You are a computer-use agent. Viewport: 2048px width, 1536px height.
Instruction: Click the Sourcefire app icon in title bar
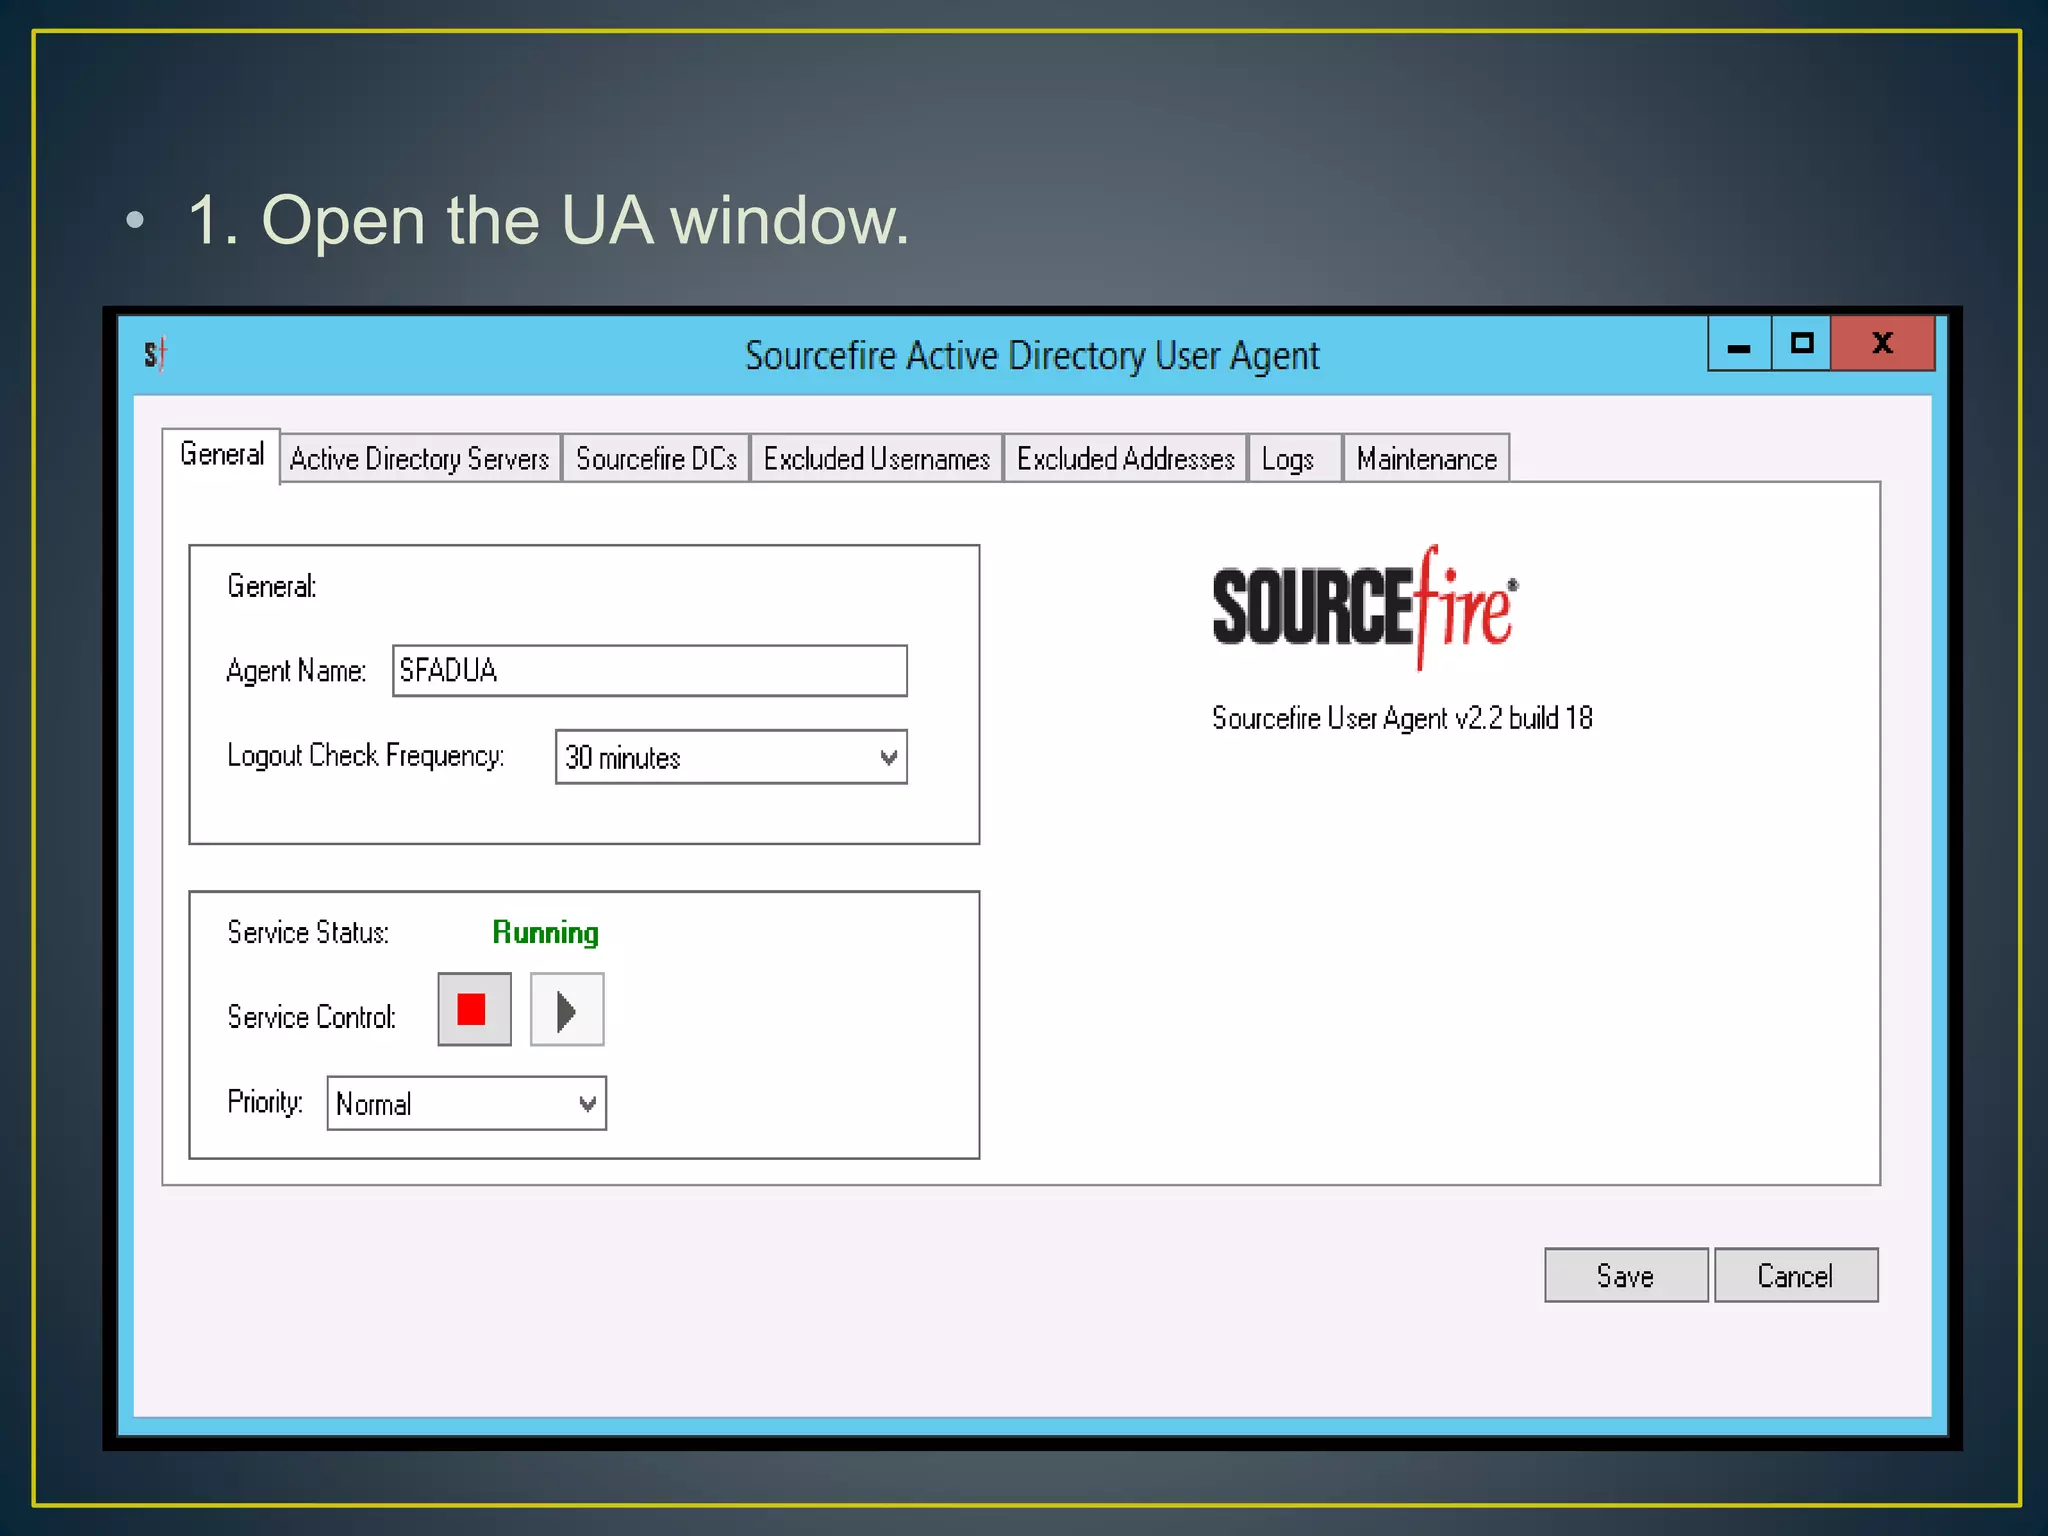[155, 354]
